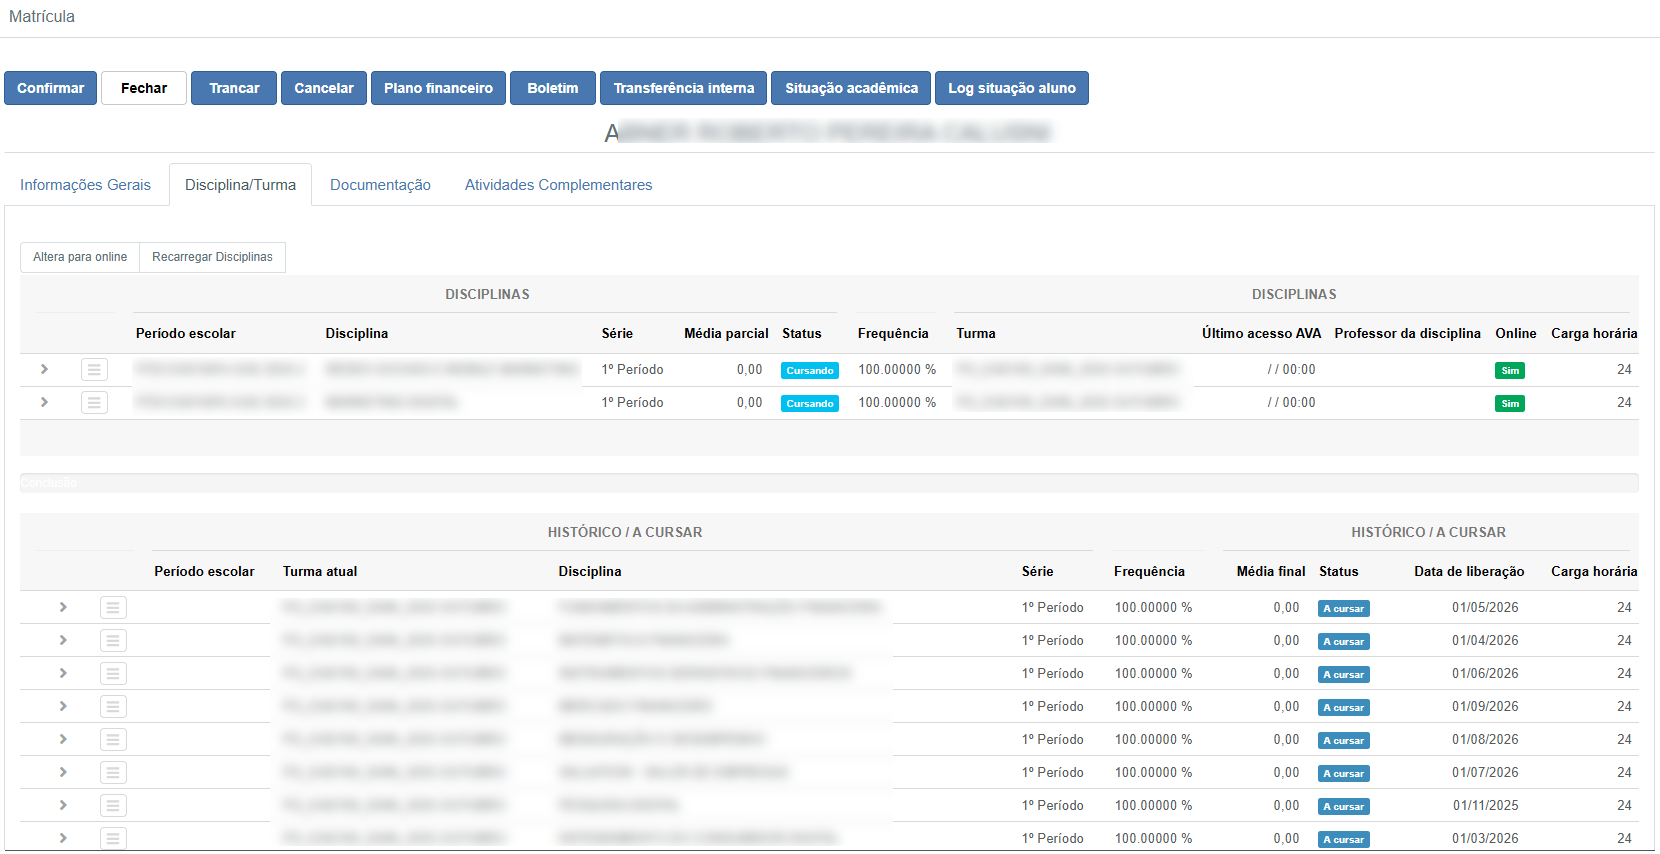This screenshot has height=854, width=1660.
Task: Expand the second Disciplinas row chevron
Action: (44, 402)
